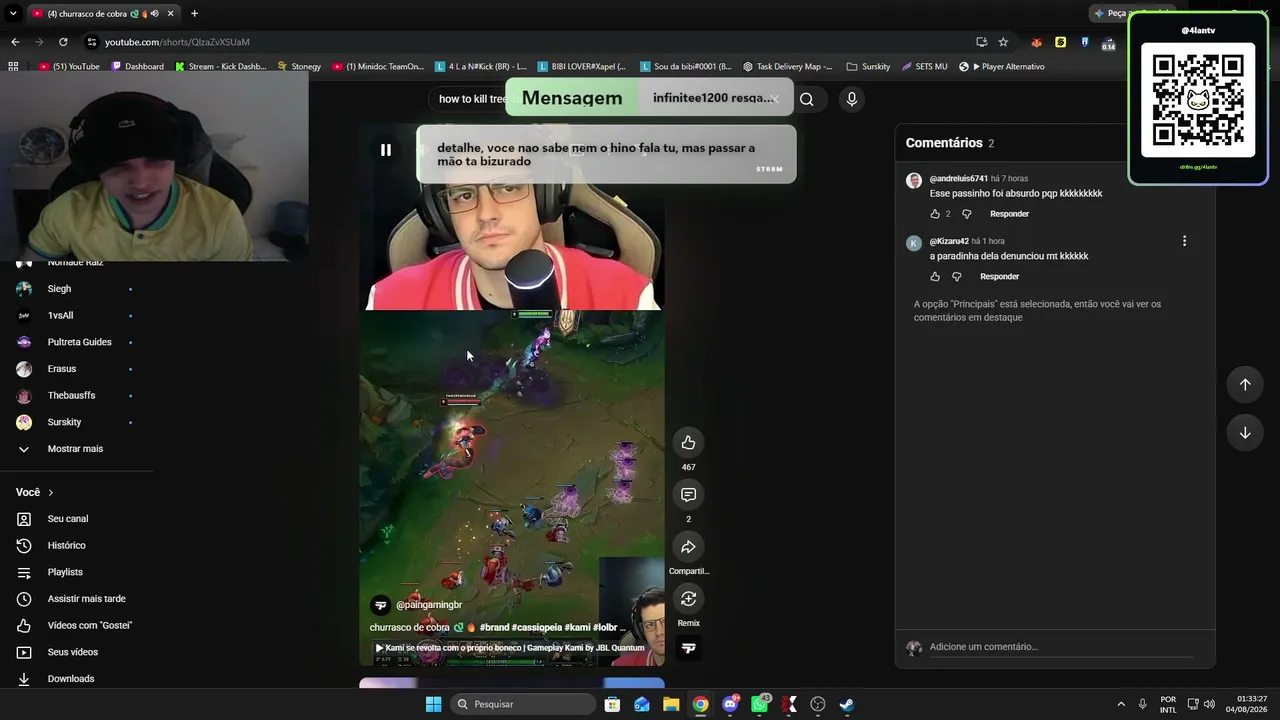
Task: Open the sound source thumbnail of the Short
Action: [x=688, y=649]
